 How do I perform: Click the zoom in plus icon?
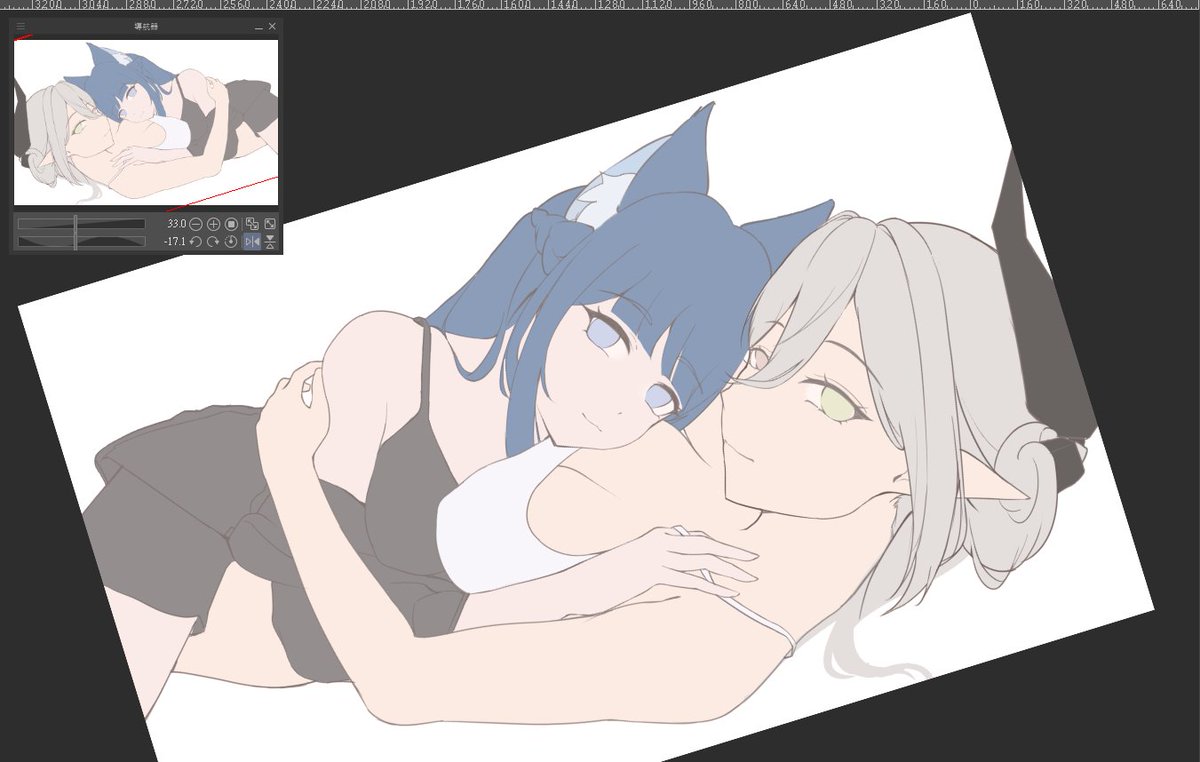[213, 224]
